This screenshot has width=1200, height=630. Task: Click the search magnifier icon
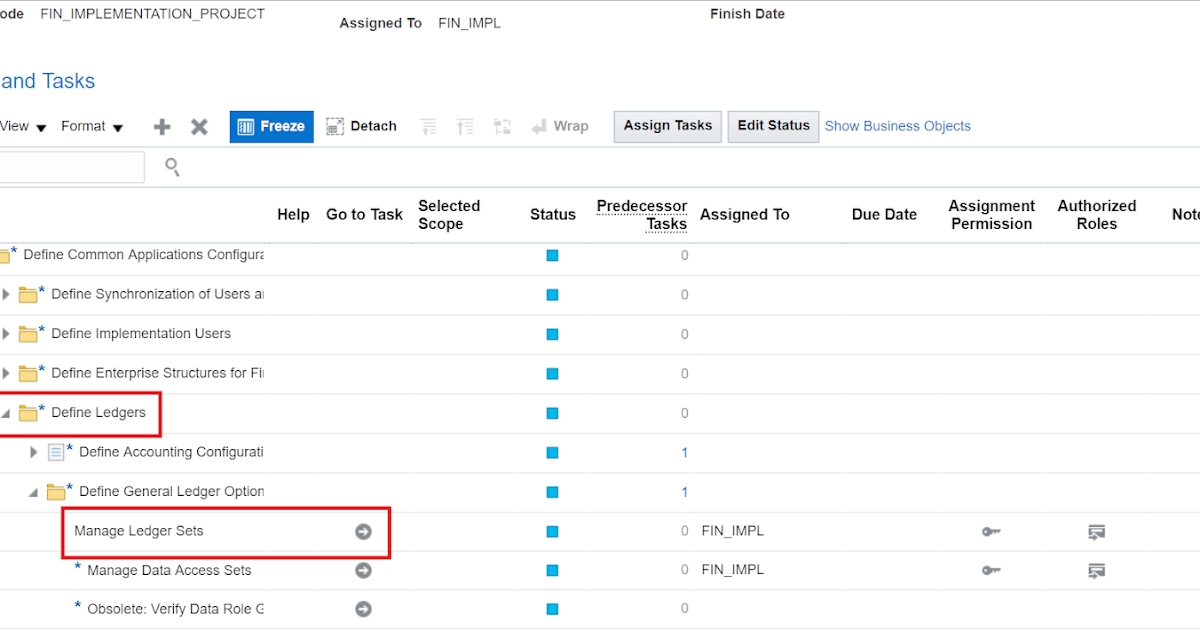(172, 167)
